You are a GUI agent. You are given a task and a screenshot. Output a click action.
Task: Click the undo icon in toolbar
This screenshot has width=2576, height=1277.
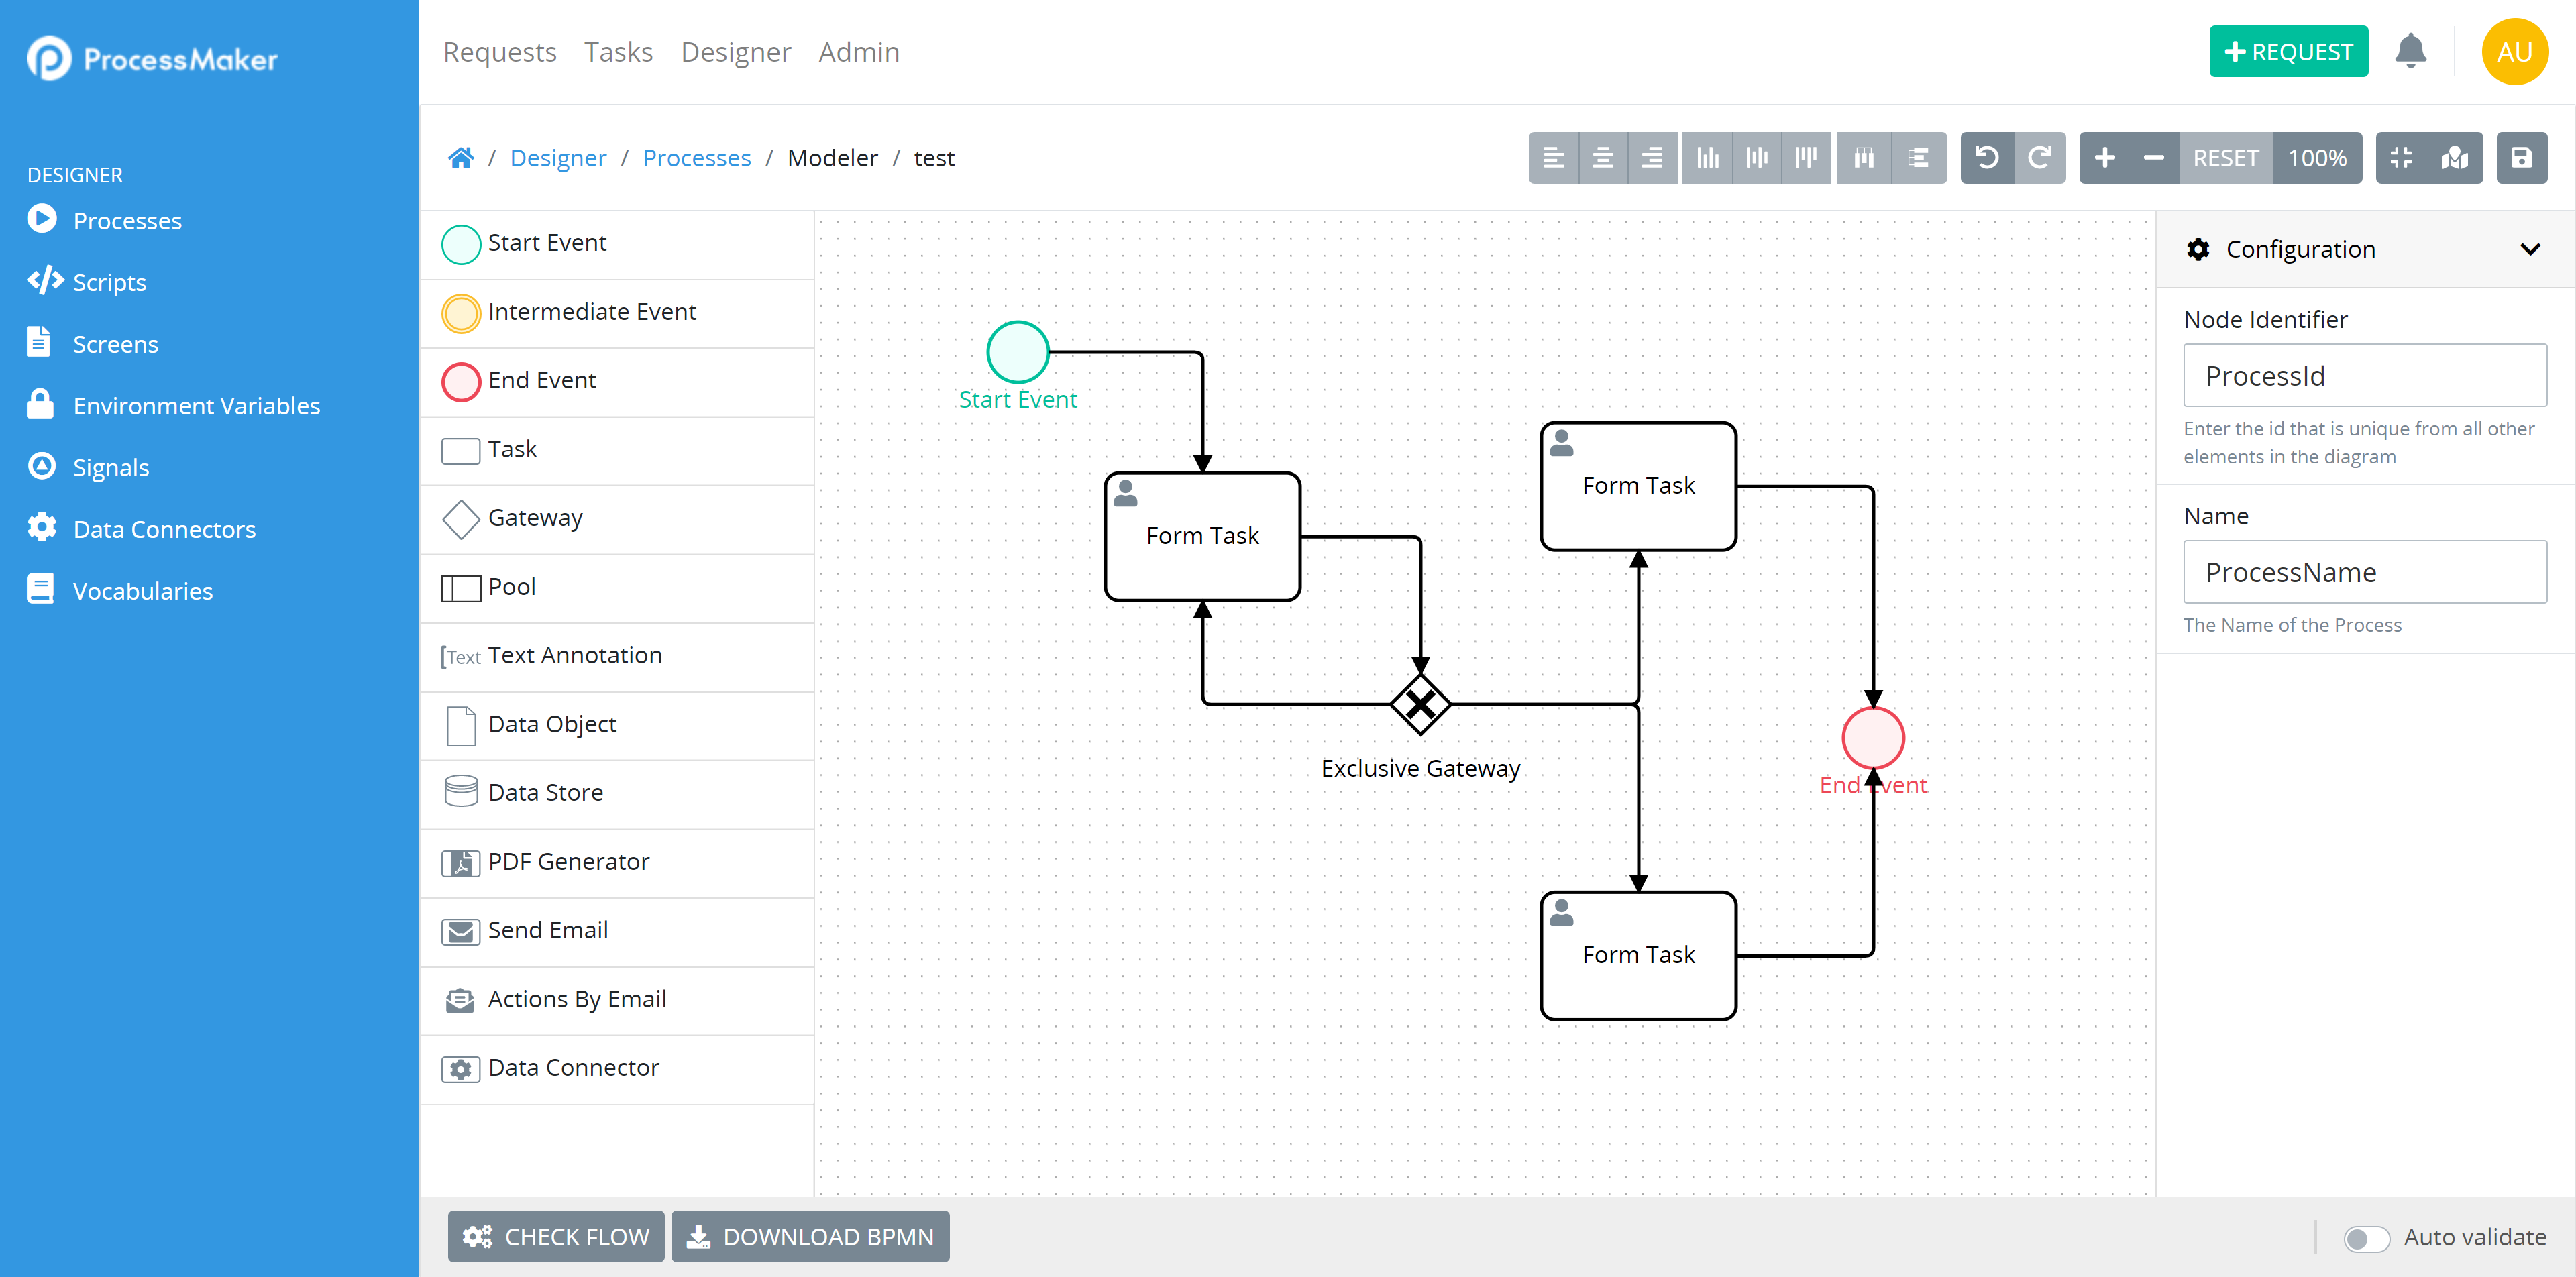[1986, 158]
